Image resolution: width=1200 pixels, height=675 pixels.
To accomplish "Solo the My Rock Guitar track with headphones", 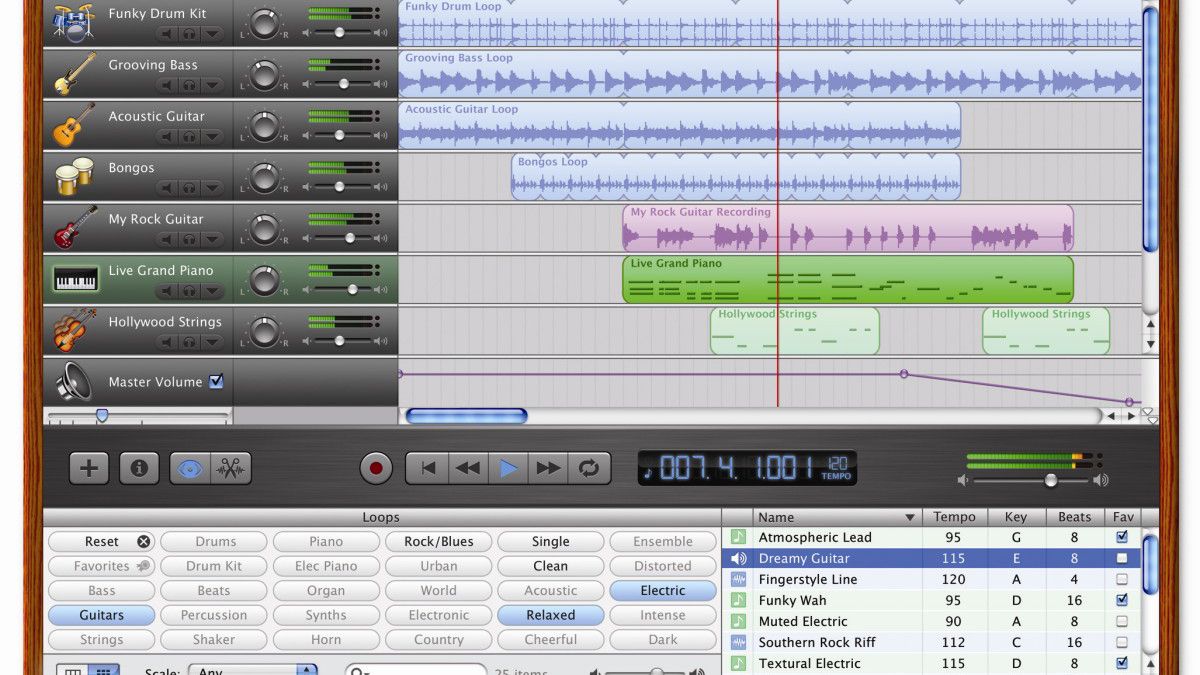I will [x=189, y=239].
